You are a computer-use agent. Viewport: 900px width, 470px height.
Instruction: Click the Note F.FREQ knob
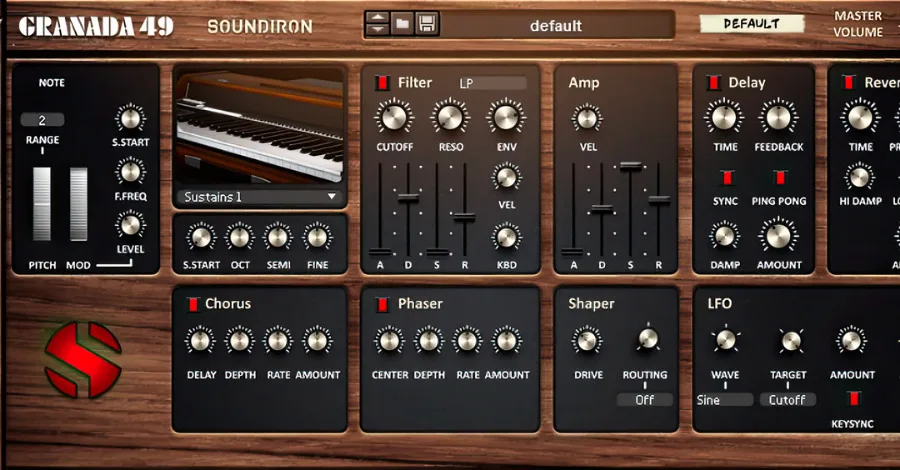[130, 172]
